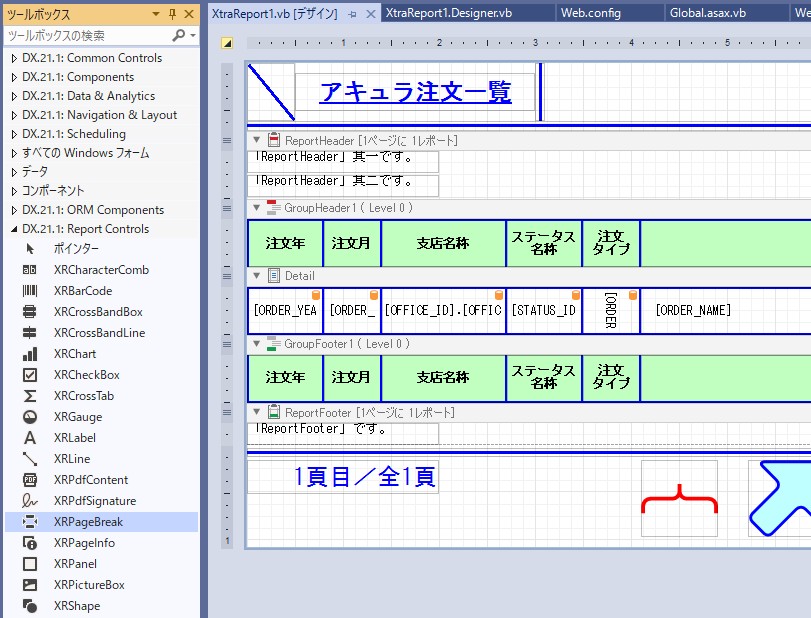811x618 pixels.
Task: Collapse DX.21.1: Report Controls category
Action: pyautogui.click(x=14, y=229)
